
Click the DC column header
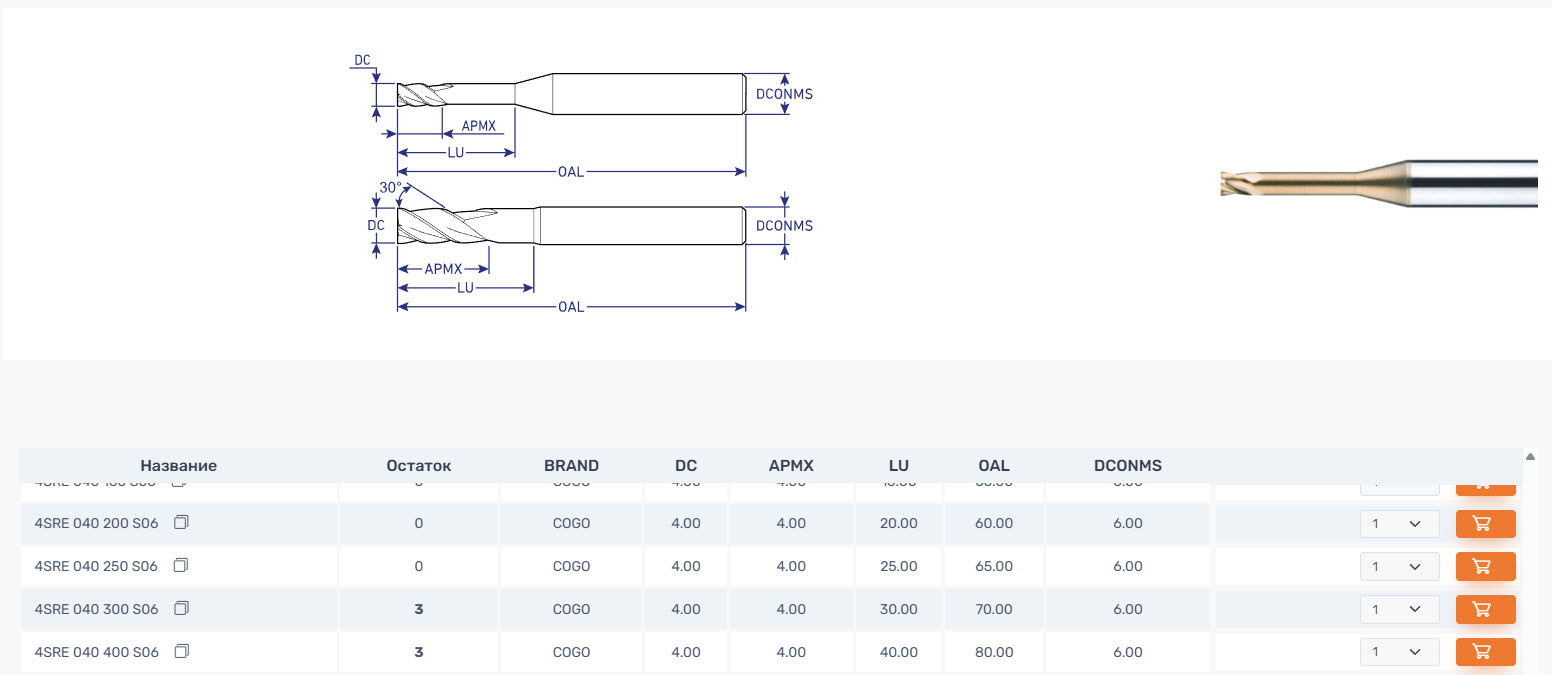(686, 466)
